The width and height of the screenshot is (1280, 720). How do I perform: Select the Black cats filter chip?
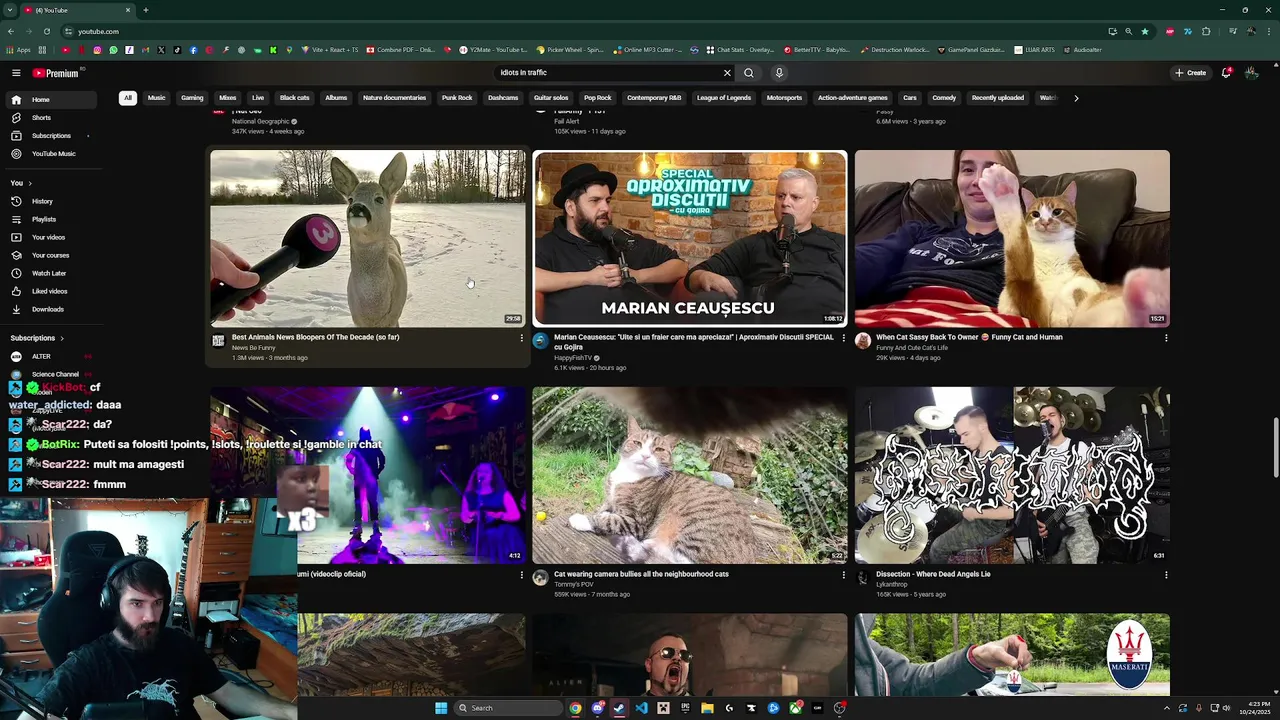point(295,98)
